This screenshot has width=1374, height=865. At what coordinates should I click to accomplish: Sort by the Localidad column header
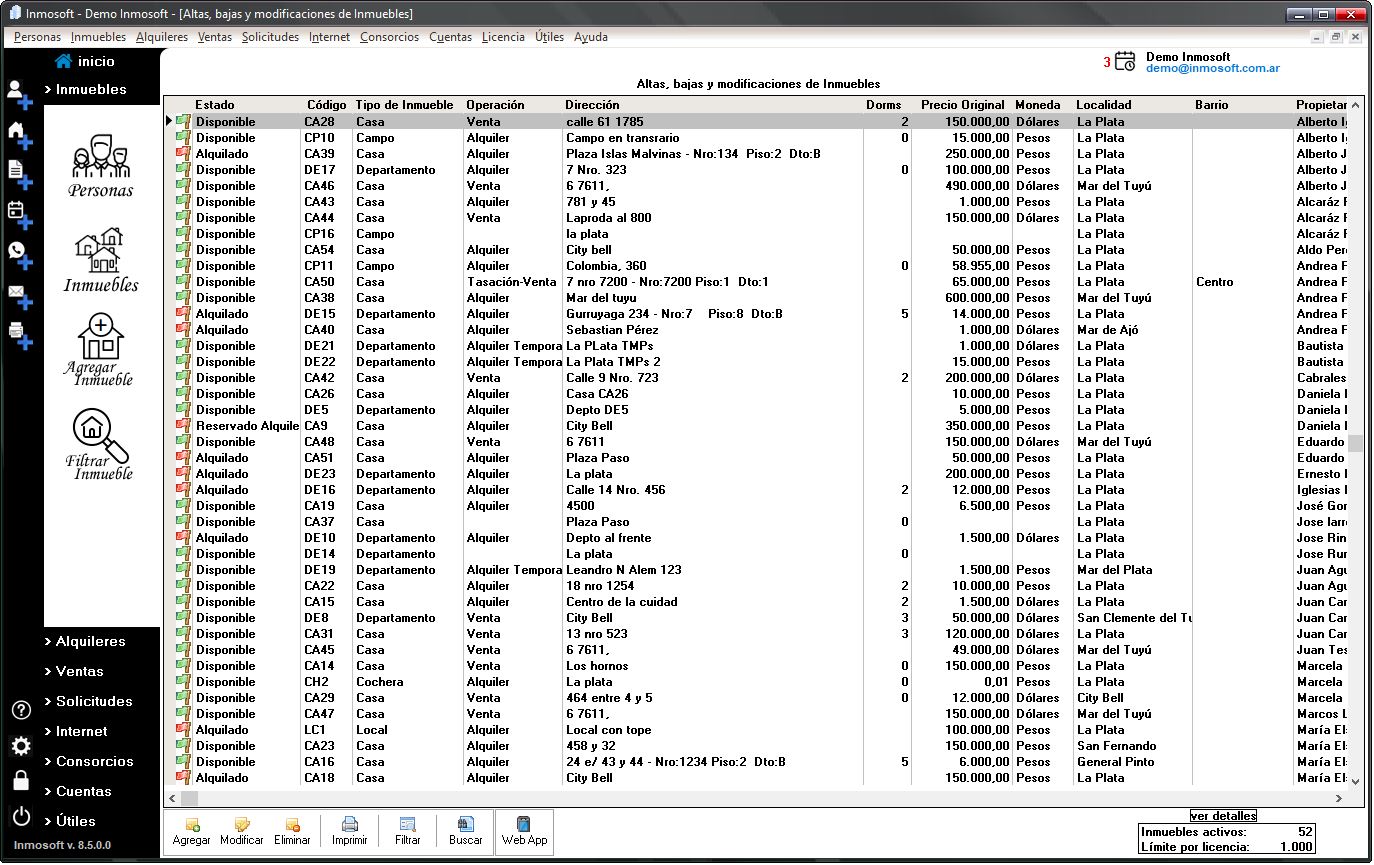(1132, 104)
